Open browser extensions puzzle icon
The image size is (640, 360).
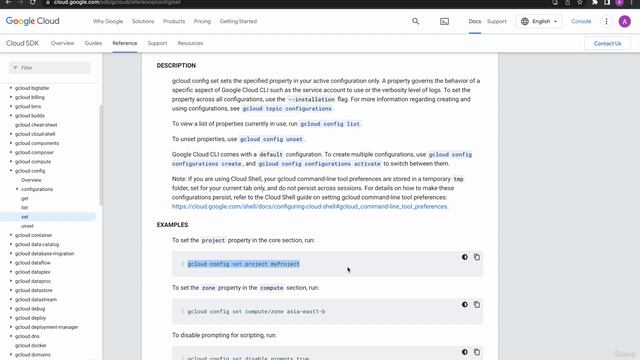pyautogui.click(x=595, y=2)
